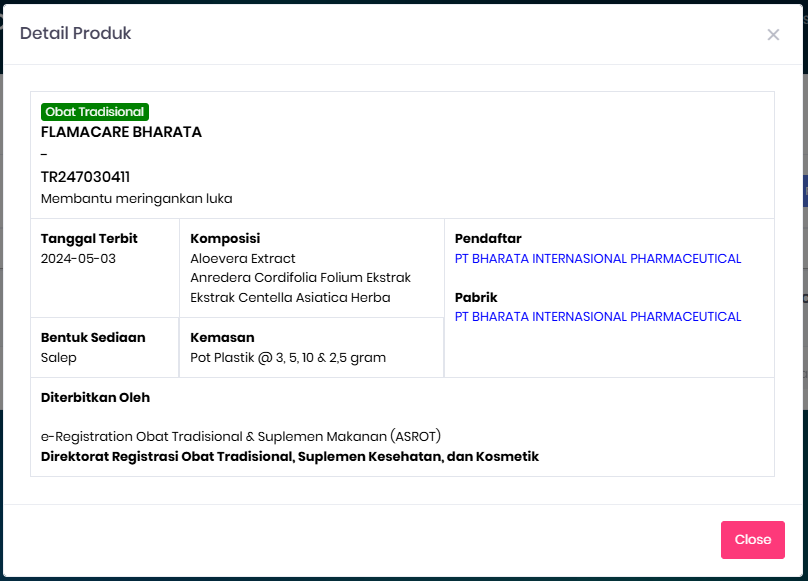Close the dialog with the X icon
This screenshot has width=808, height=581.
(x=773, y=35)
